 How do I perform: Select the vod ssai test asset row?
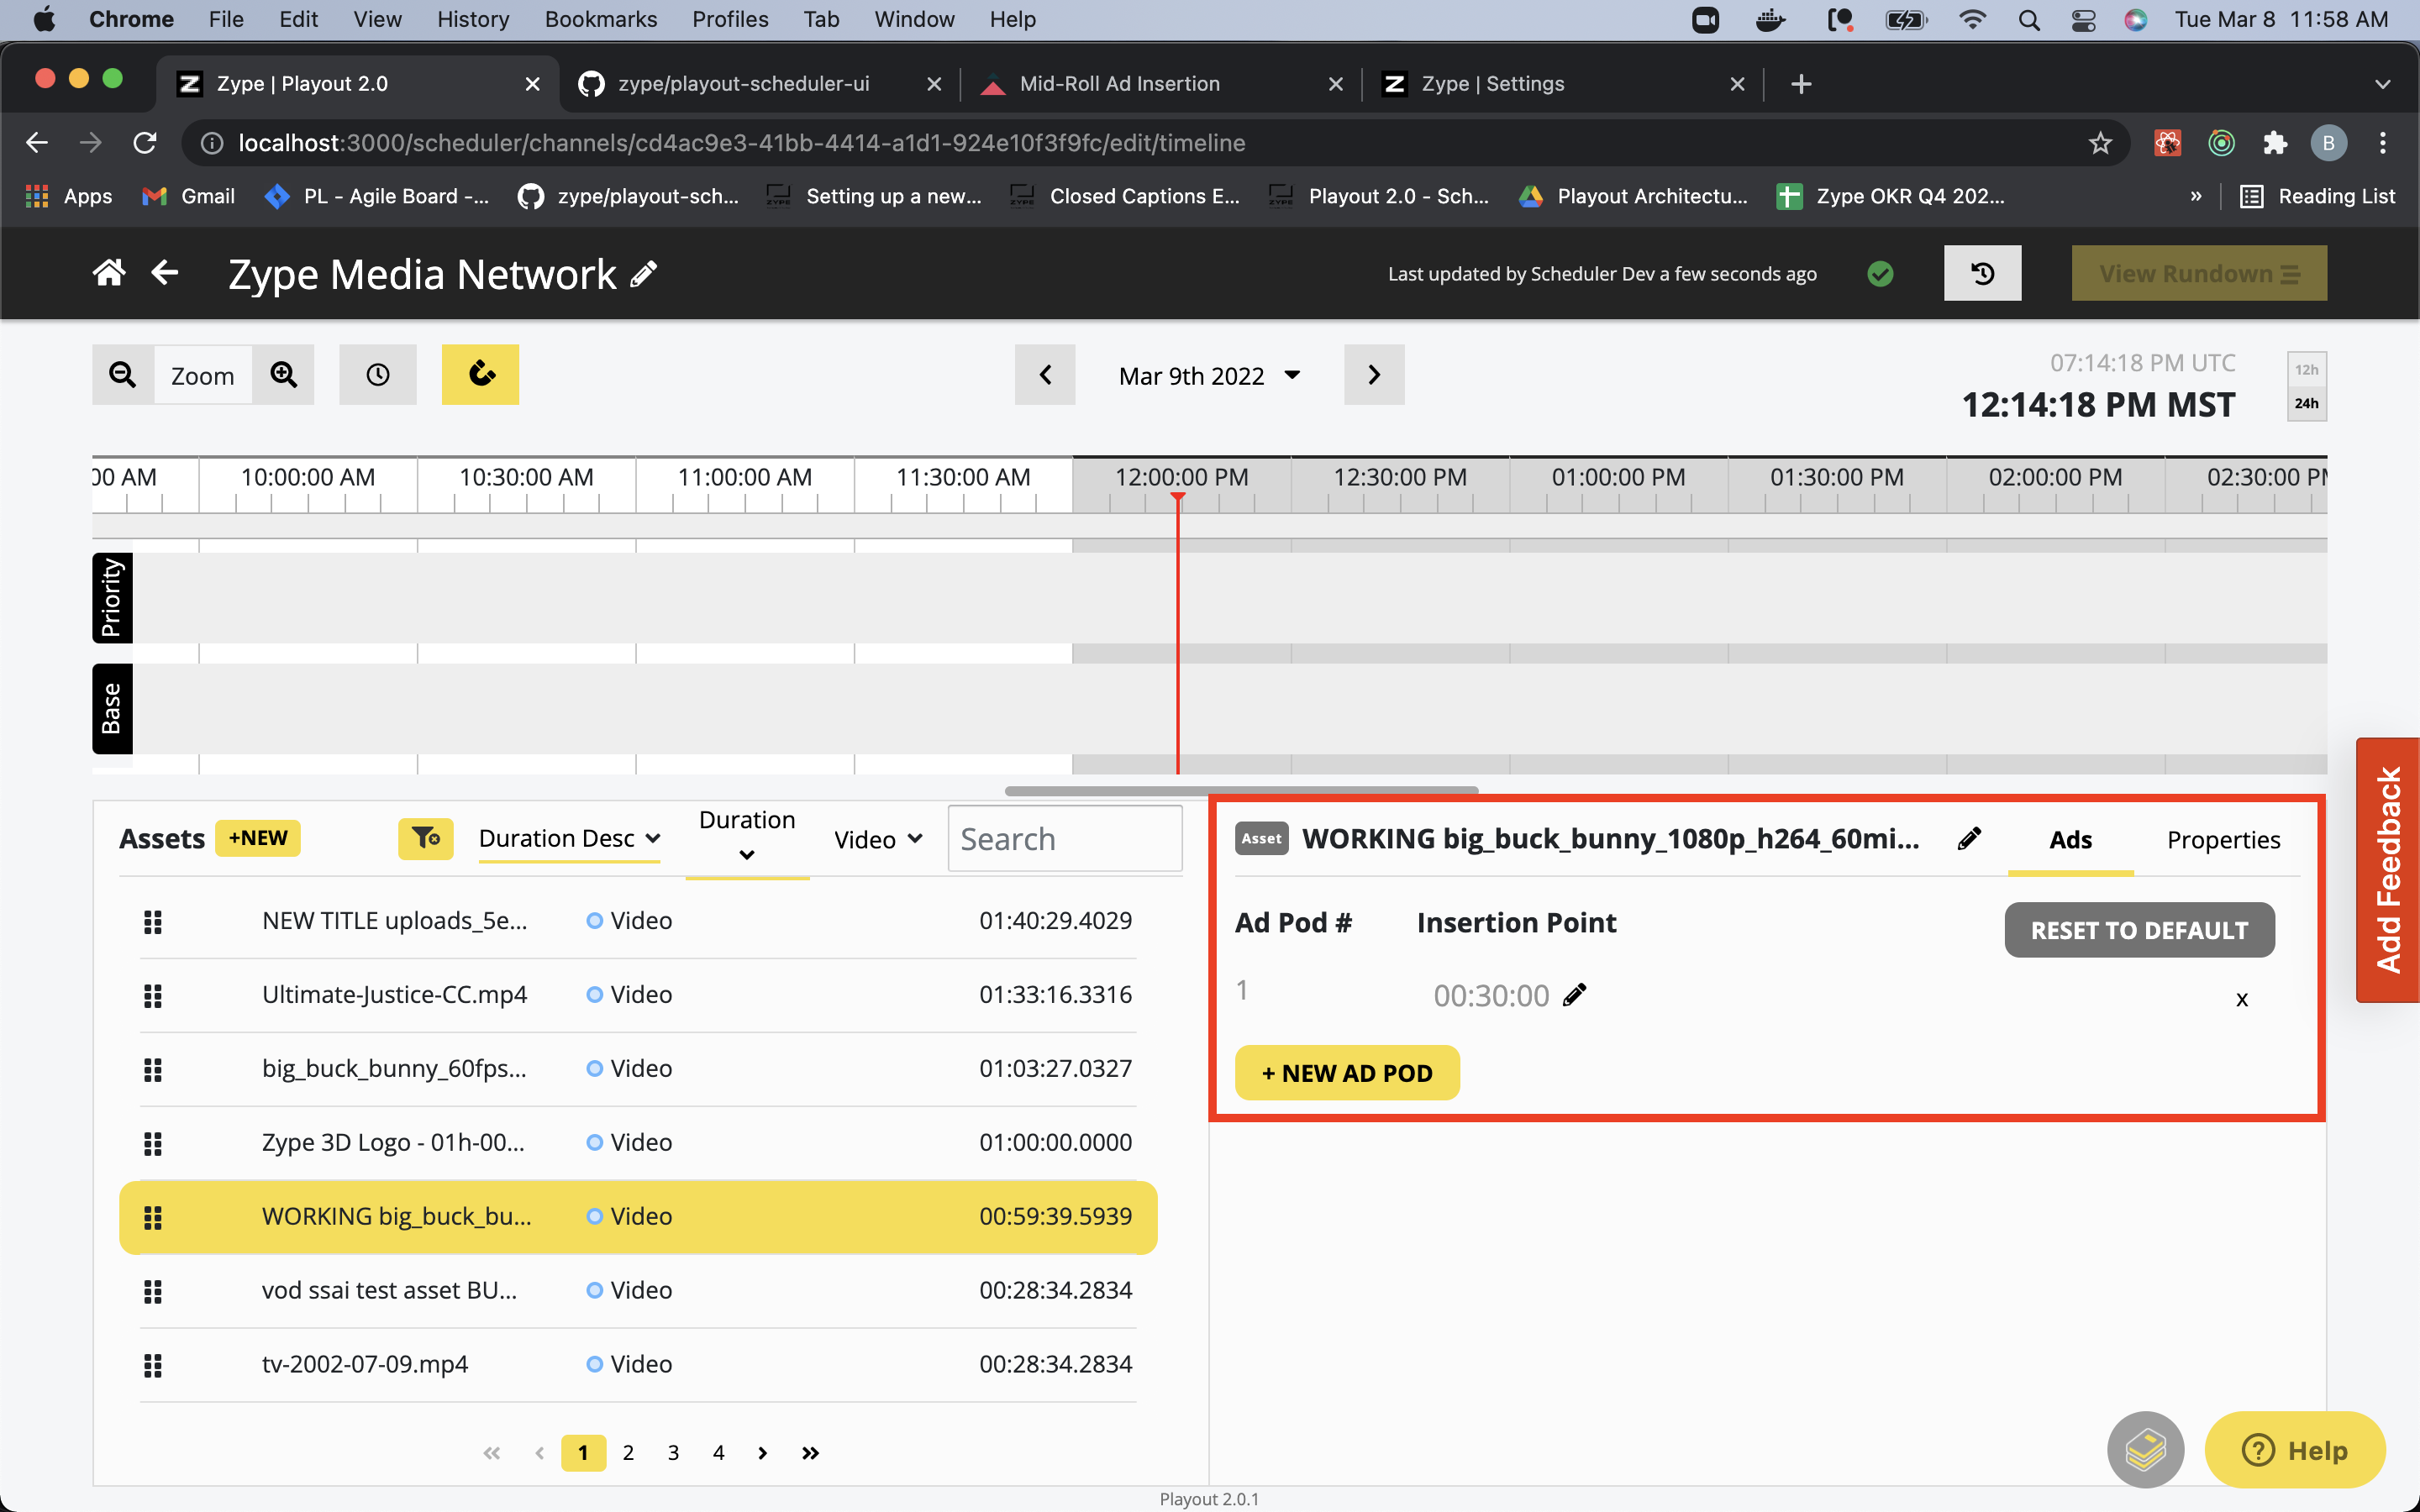tap(638, 1291)
